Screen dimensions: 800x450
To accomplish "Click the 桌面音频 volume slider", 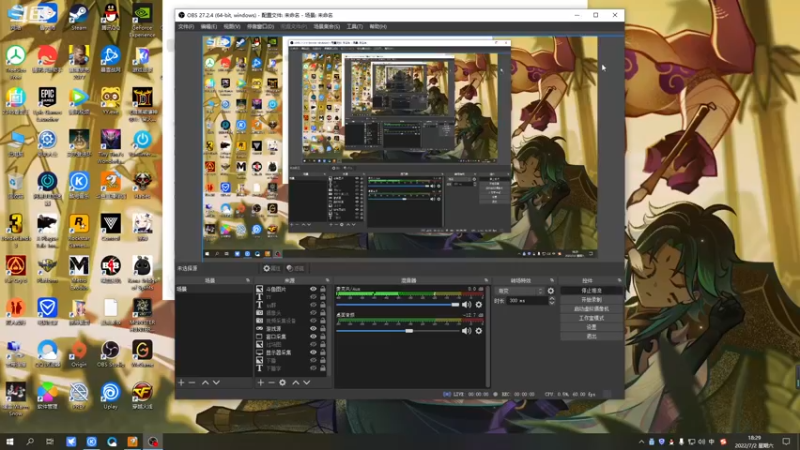I will coord(397,331).
